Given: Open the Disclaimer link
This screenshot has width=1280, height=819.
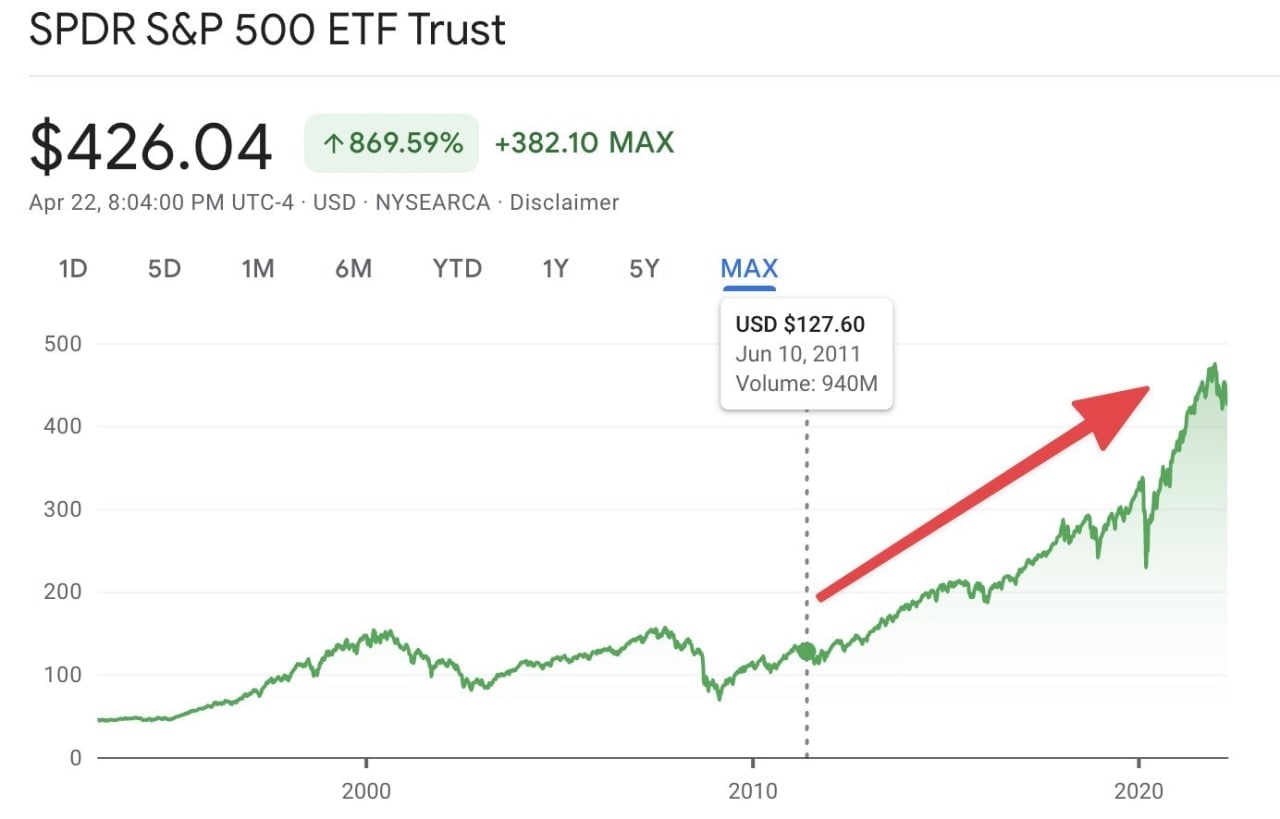Looking at the screenshot, I should (x=564, y=202).
